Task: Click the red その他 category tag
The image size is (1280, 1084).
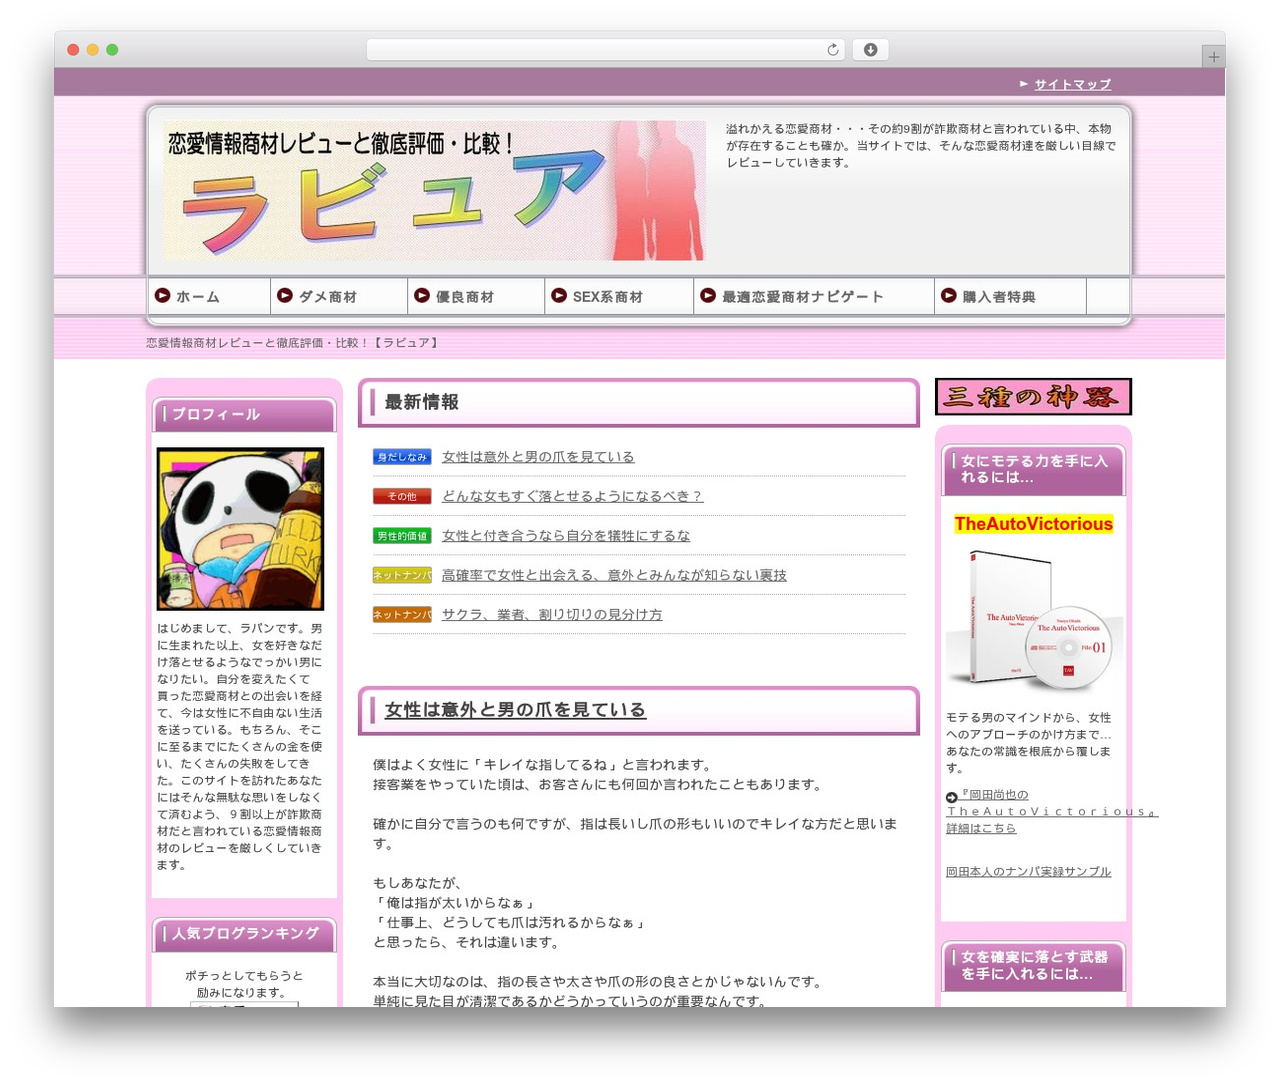Action: (402, 496)
